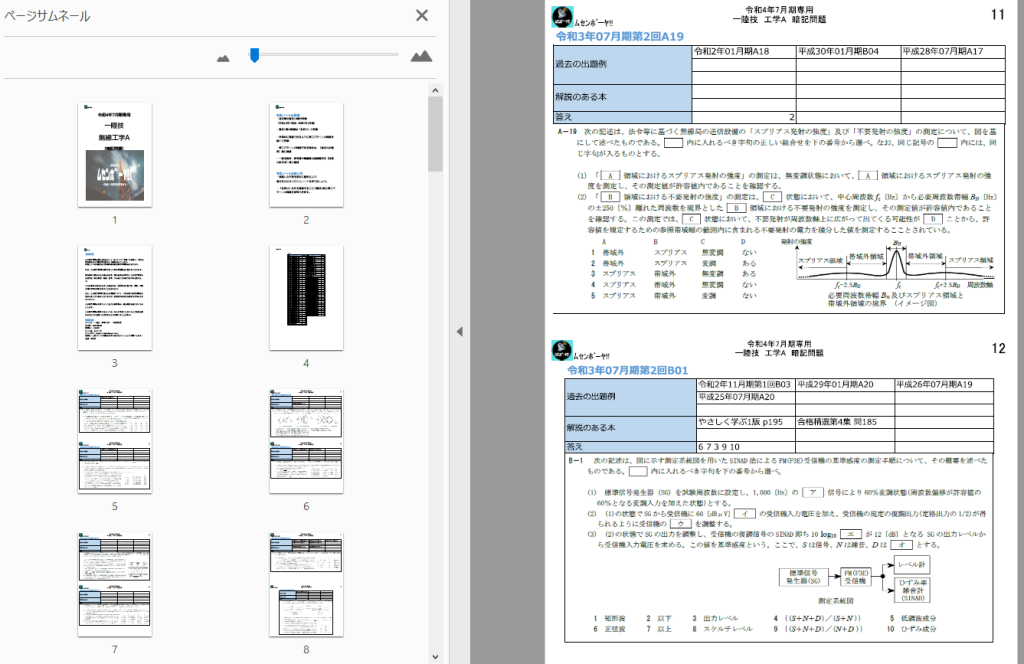
Task: Close the page thumbnails panel
Action: (x=422, y=15)
